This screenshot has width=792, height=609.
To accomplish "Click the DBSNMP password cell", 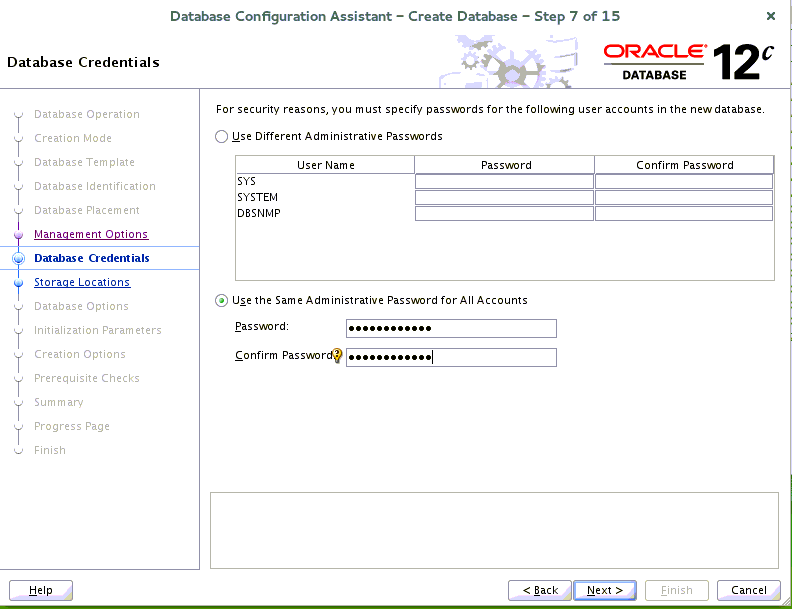I will 504,214.
